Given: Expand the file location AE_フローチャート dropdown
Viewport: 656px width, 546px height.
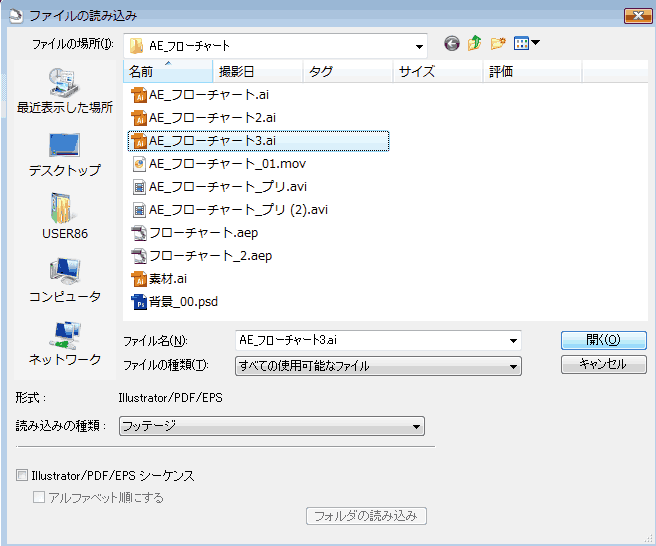Looking at the screenshot, I should pos(419,46).
